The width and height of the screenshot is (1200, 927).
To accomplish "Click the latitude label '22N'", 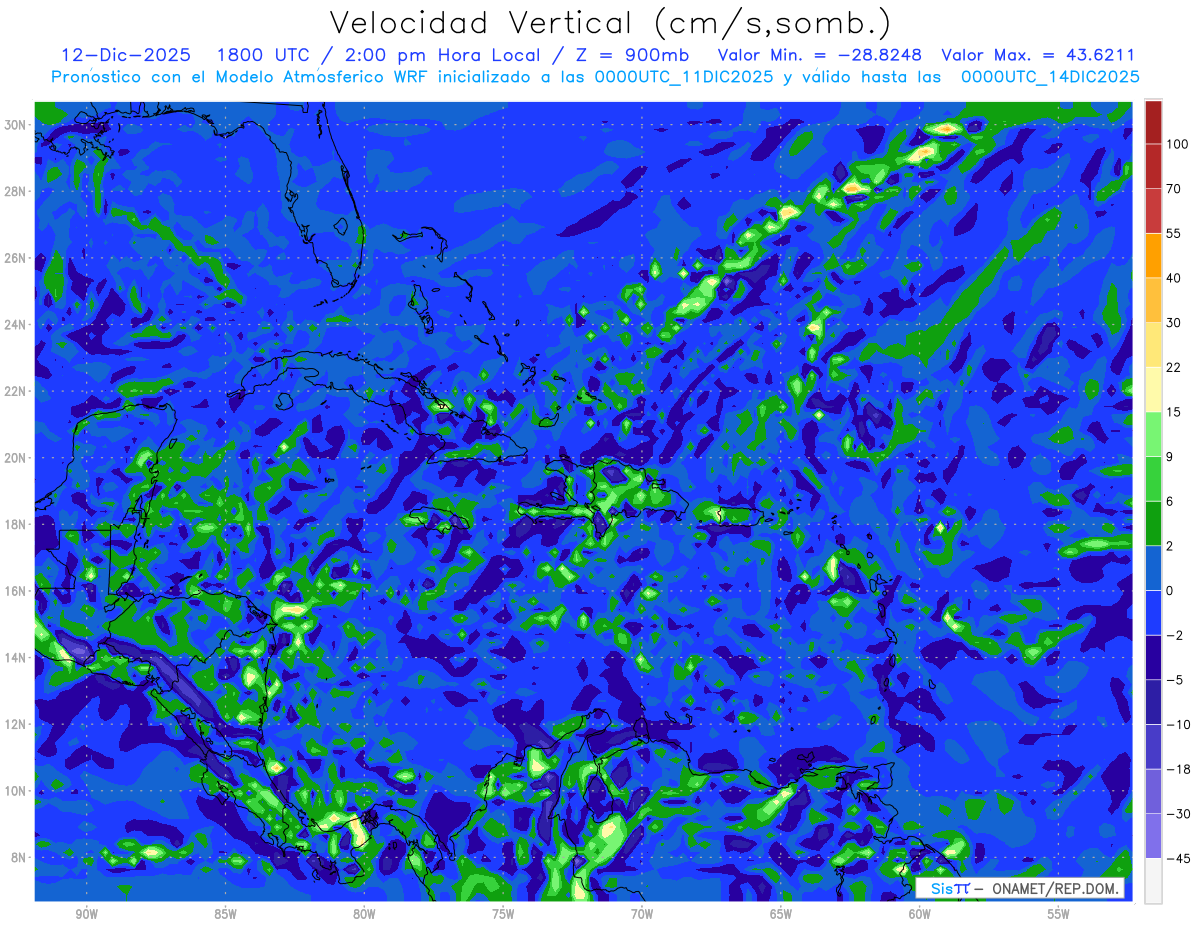I will [17, 391].
